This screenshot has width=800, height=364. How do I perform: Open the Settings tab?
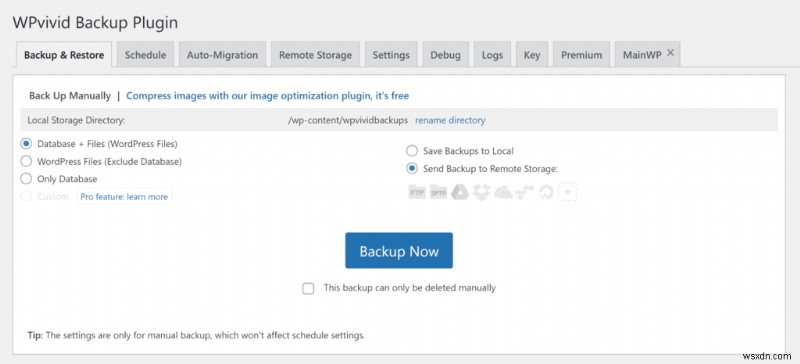pos(391,55)
